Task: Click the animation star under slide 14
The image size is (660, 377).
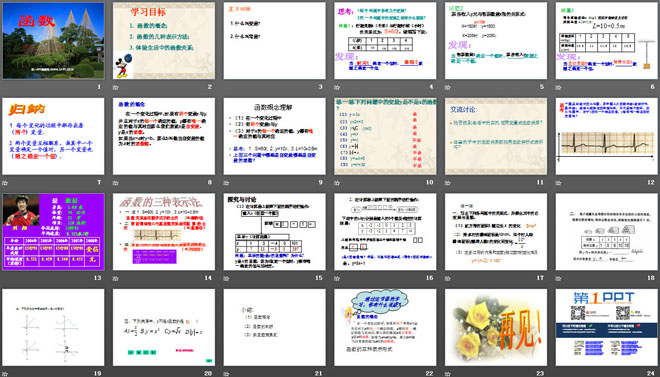Action: coord(115,278)
